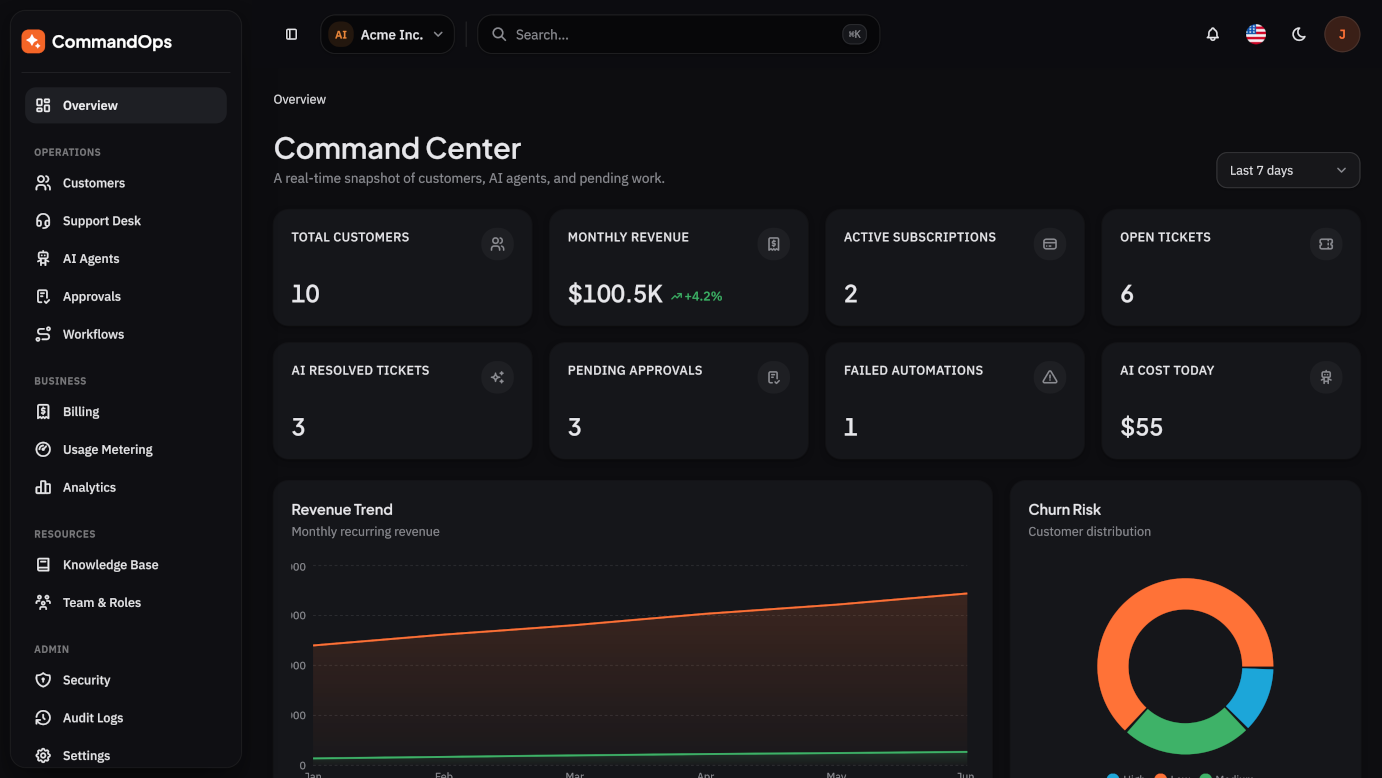
Task: Click the Churn Risk chart title
Action: pos(1064,510)
